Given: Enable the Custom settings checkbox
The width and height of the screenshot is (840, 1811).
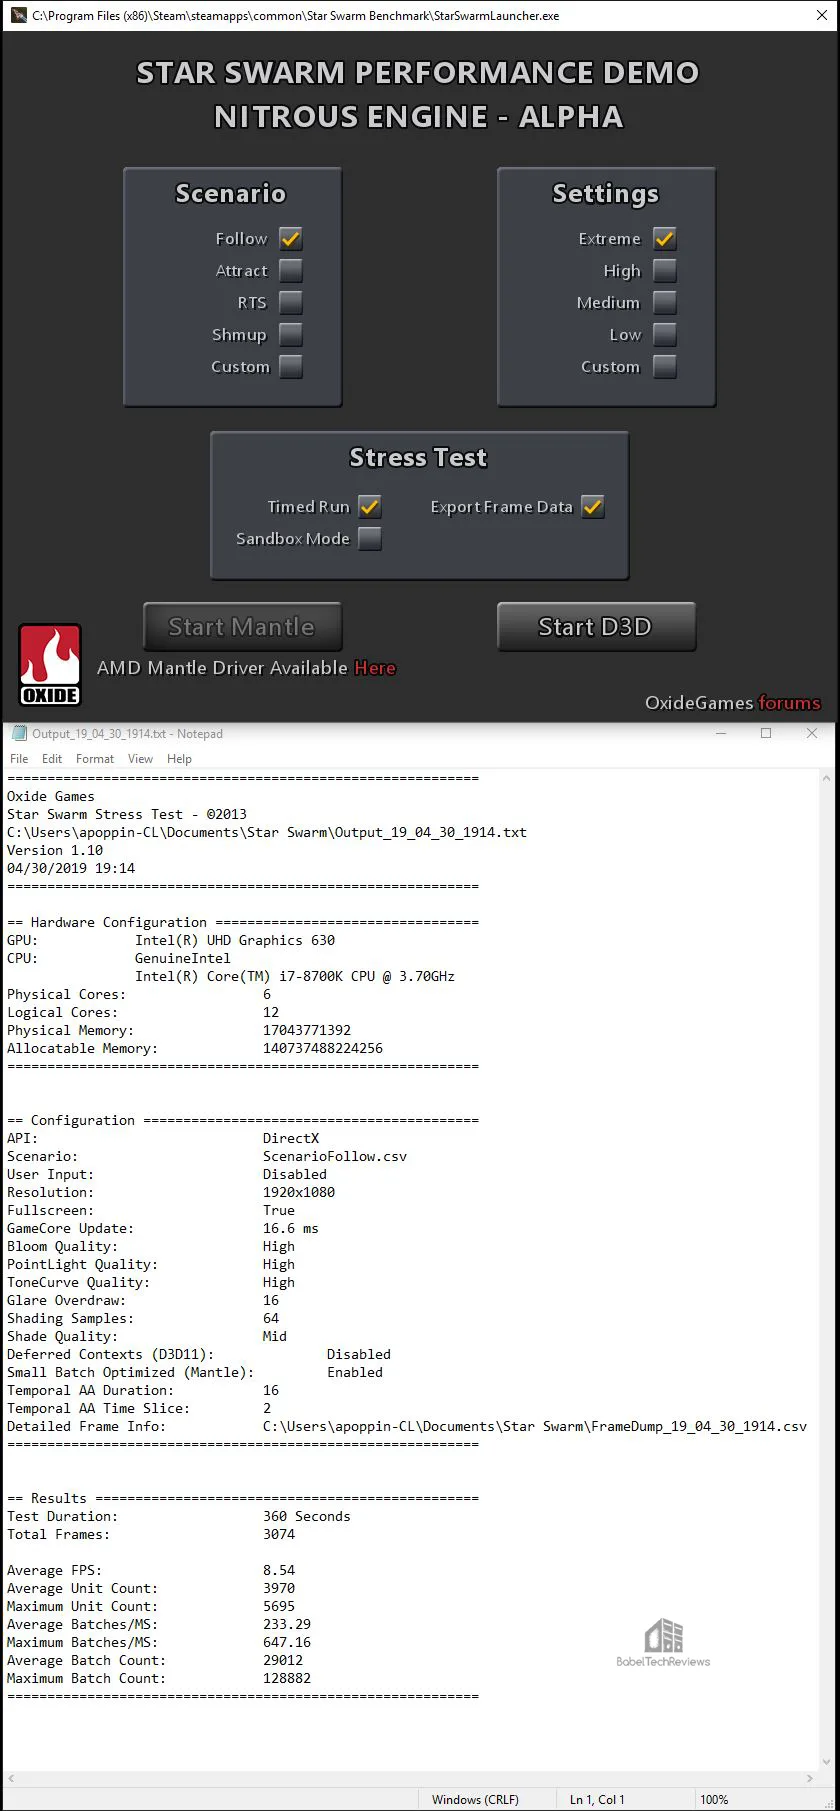Looking at the screenshot, I should [665, 367].
